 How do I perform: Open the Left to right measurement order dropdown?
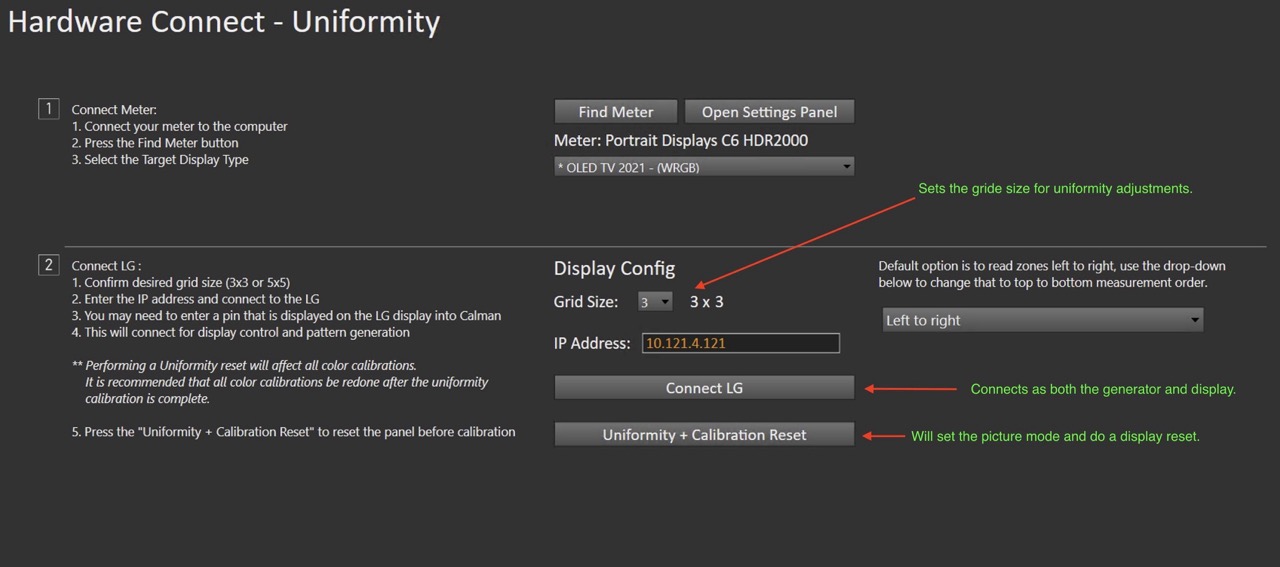(x=1043, y=320)
